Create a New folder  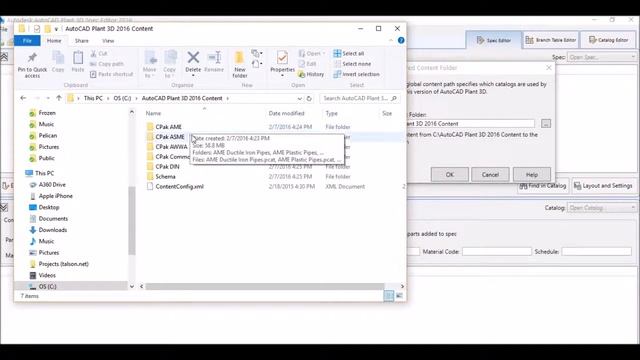[240, 64]
